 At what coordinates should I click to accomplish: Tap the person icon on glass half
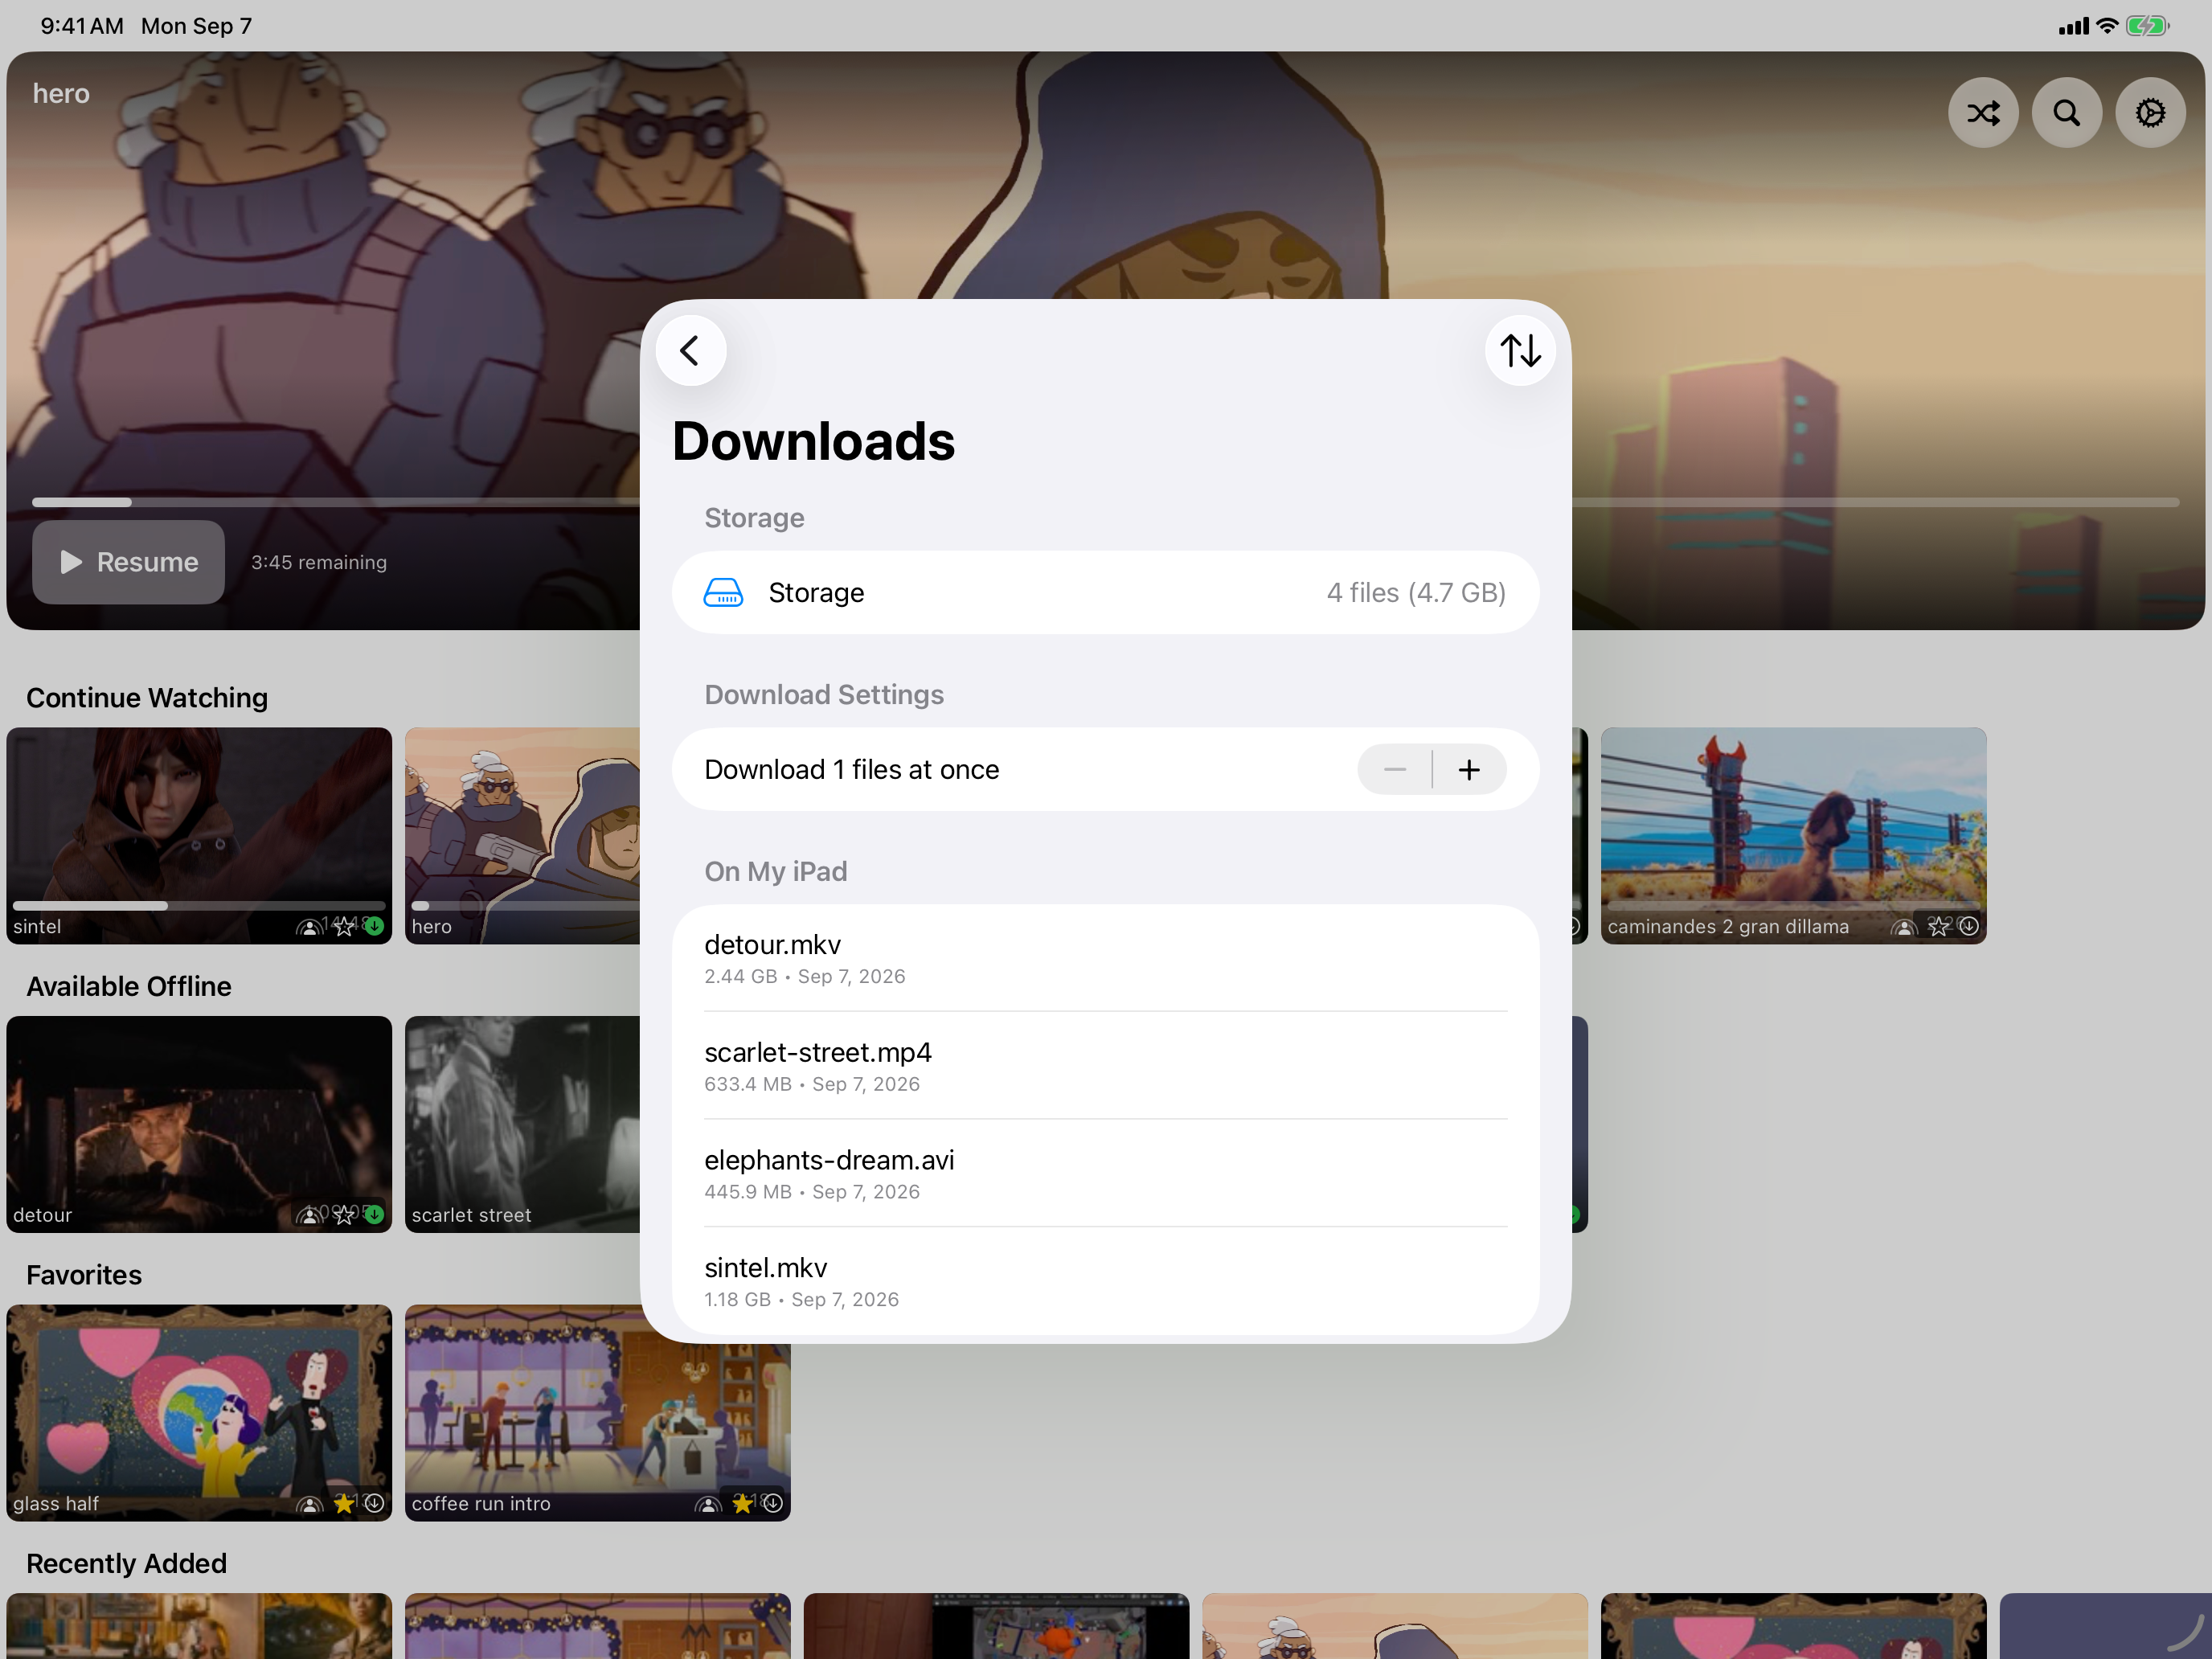pyautogui.click(x=310, y=1505)
